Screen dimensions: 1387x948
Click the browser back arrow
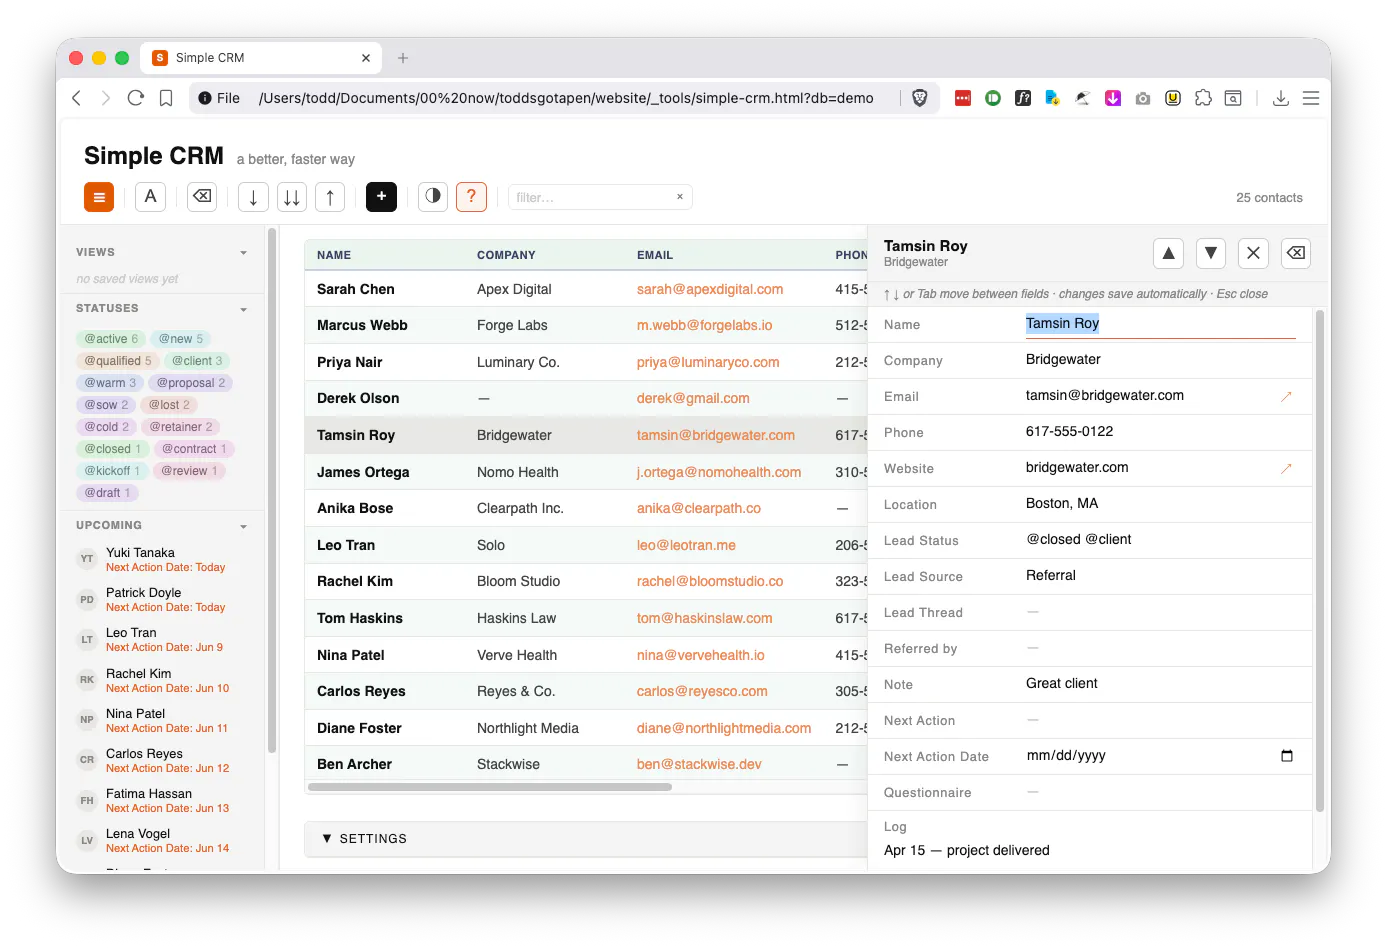(77, 98)
